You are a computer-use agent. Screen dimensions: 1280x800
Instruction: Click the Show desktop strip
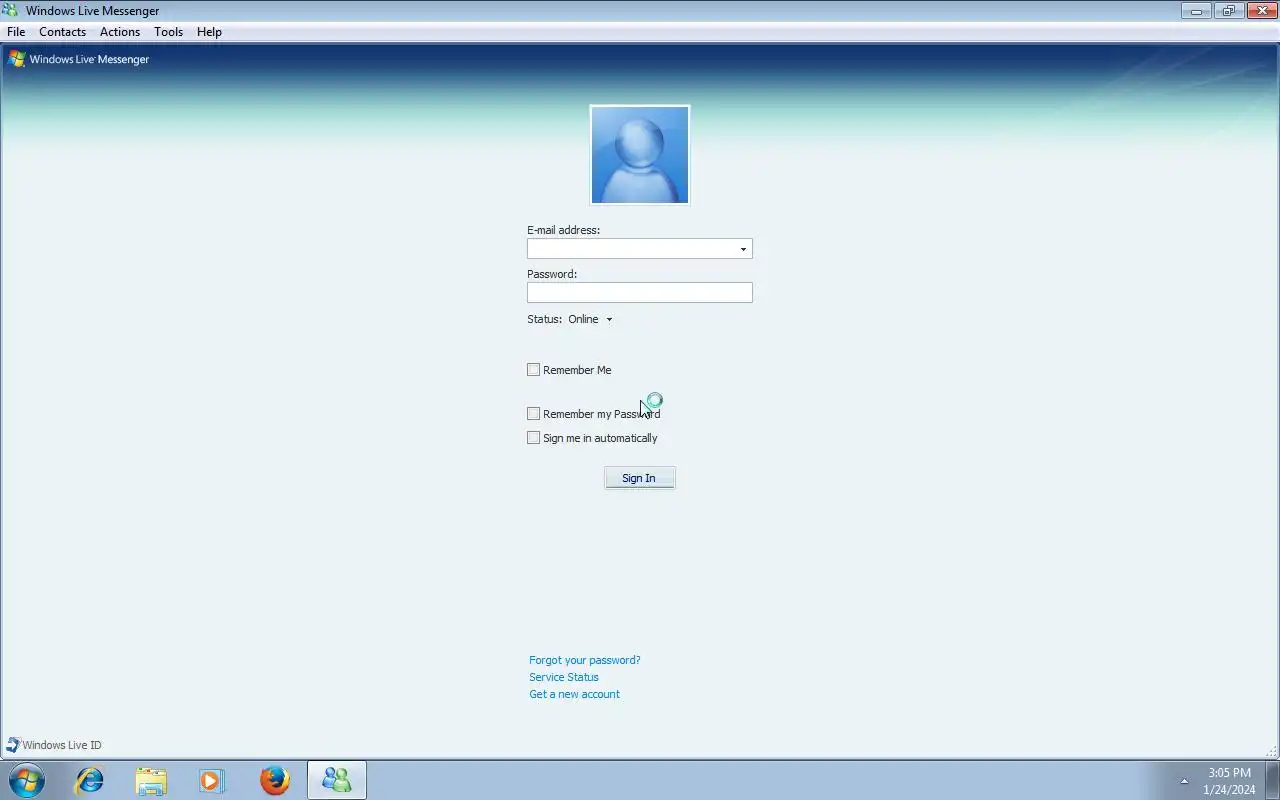click(x=1272, y=780)
